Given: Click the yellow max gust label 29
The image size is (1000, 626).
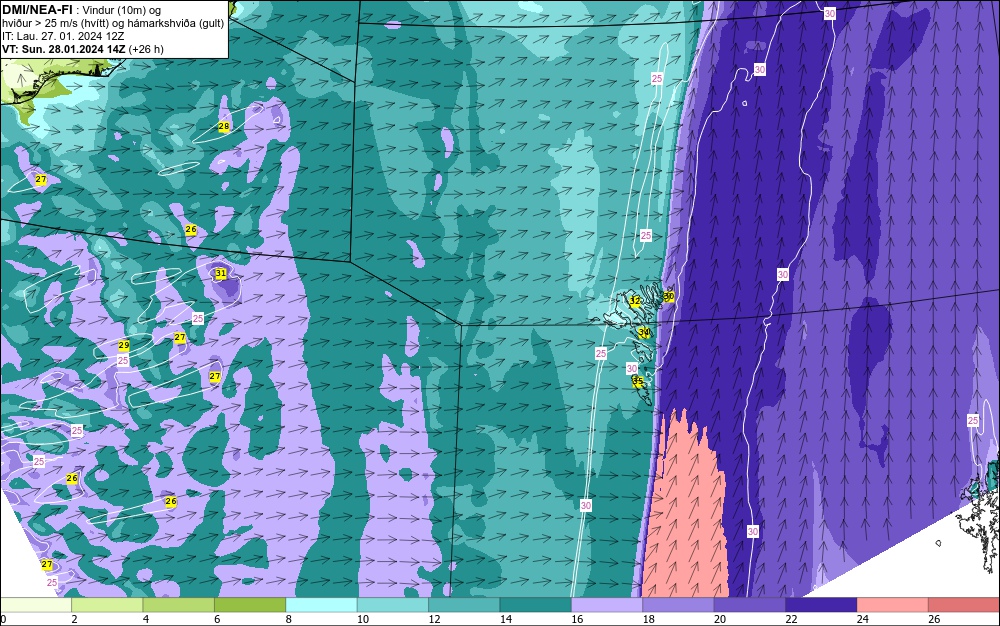Looking at the screenshot, I should tap(124, 346).
